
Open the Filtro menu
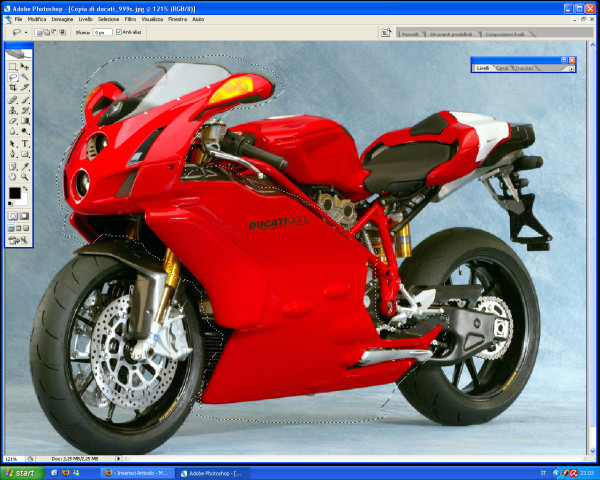(x=131, y=19)
